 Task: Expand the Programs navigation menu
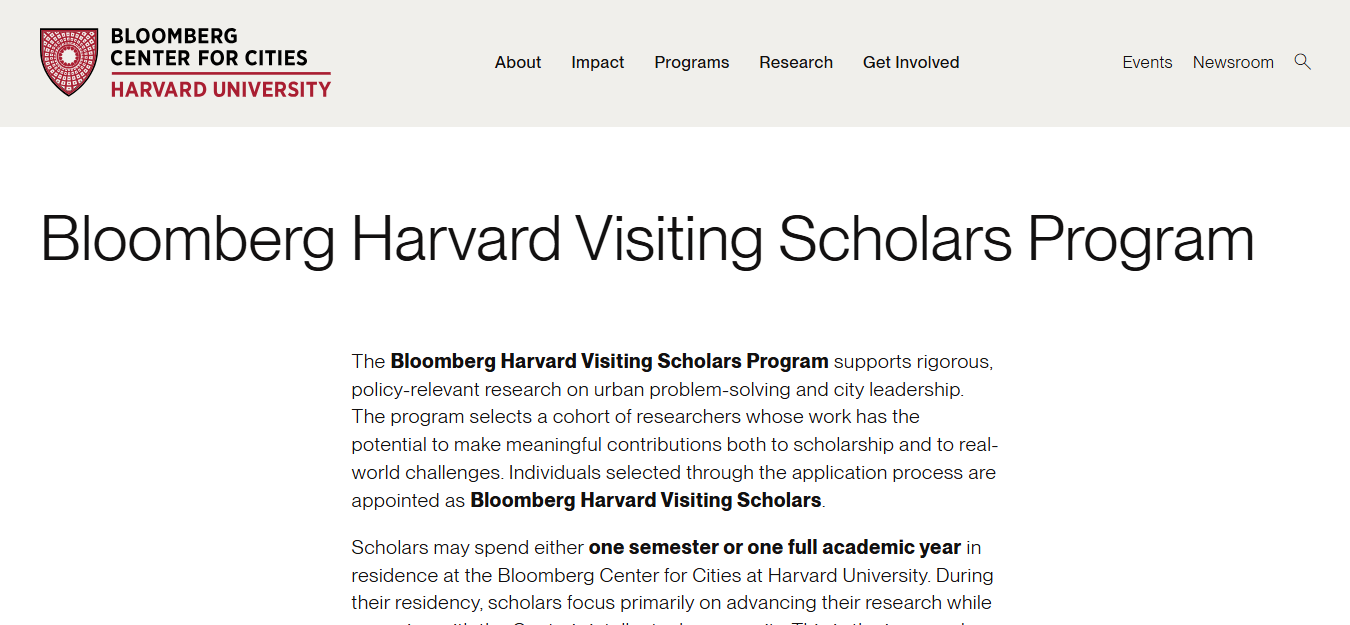click(x=692, y=62)
